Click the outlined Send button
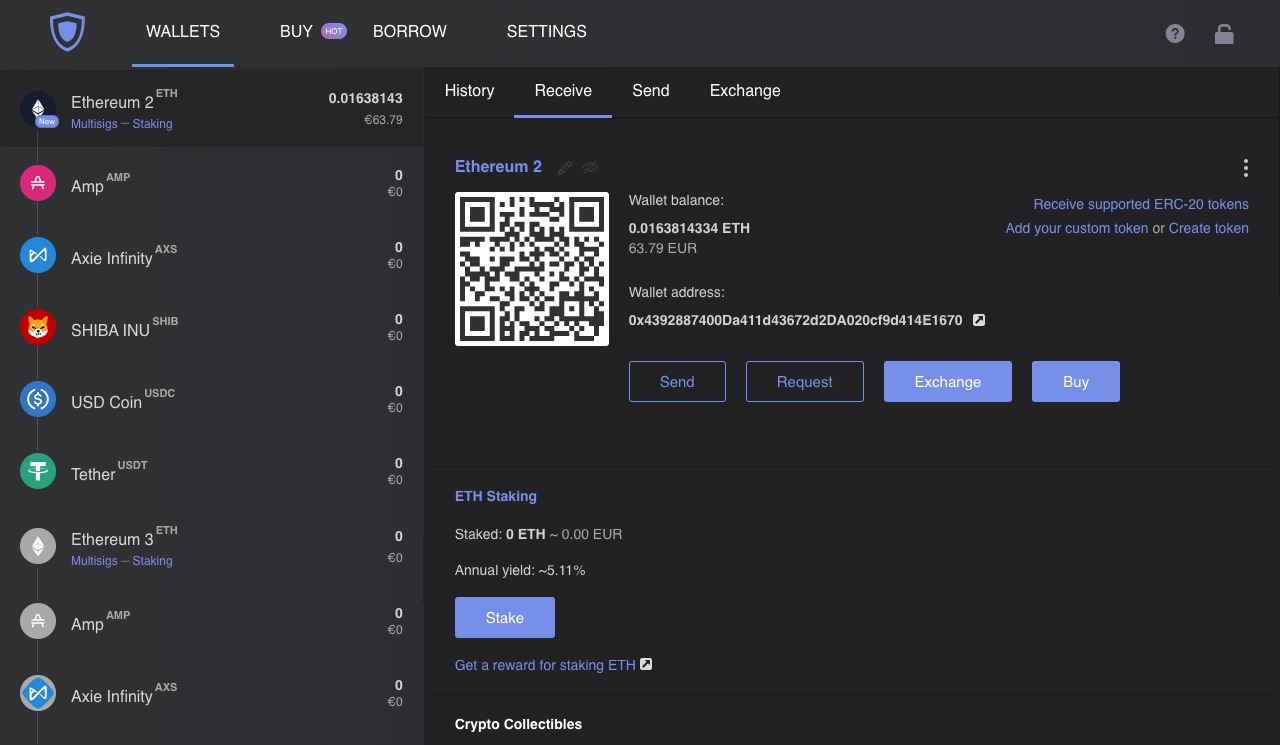Screen dimensions: 1280x745 click(x=677, y=382)
